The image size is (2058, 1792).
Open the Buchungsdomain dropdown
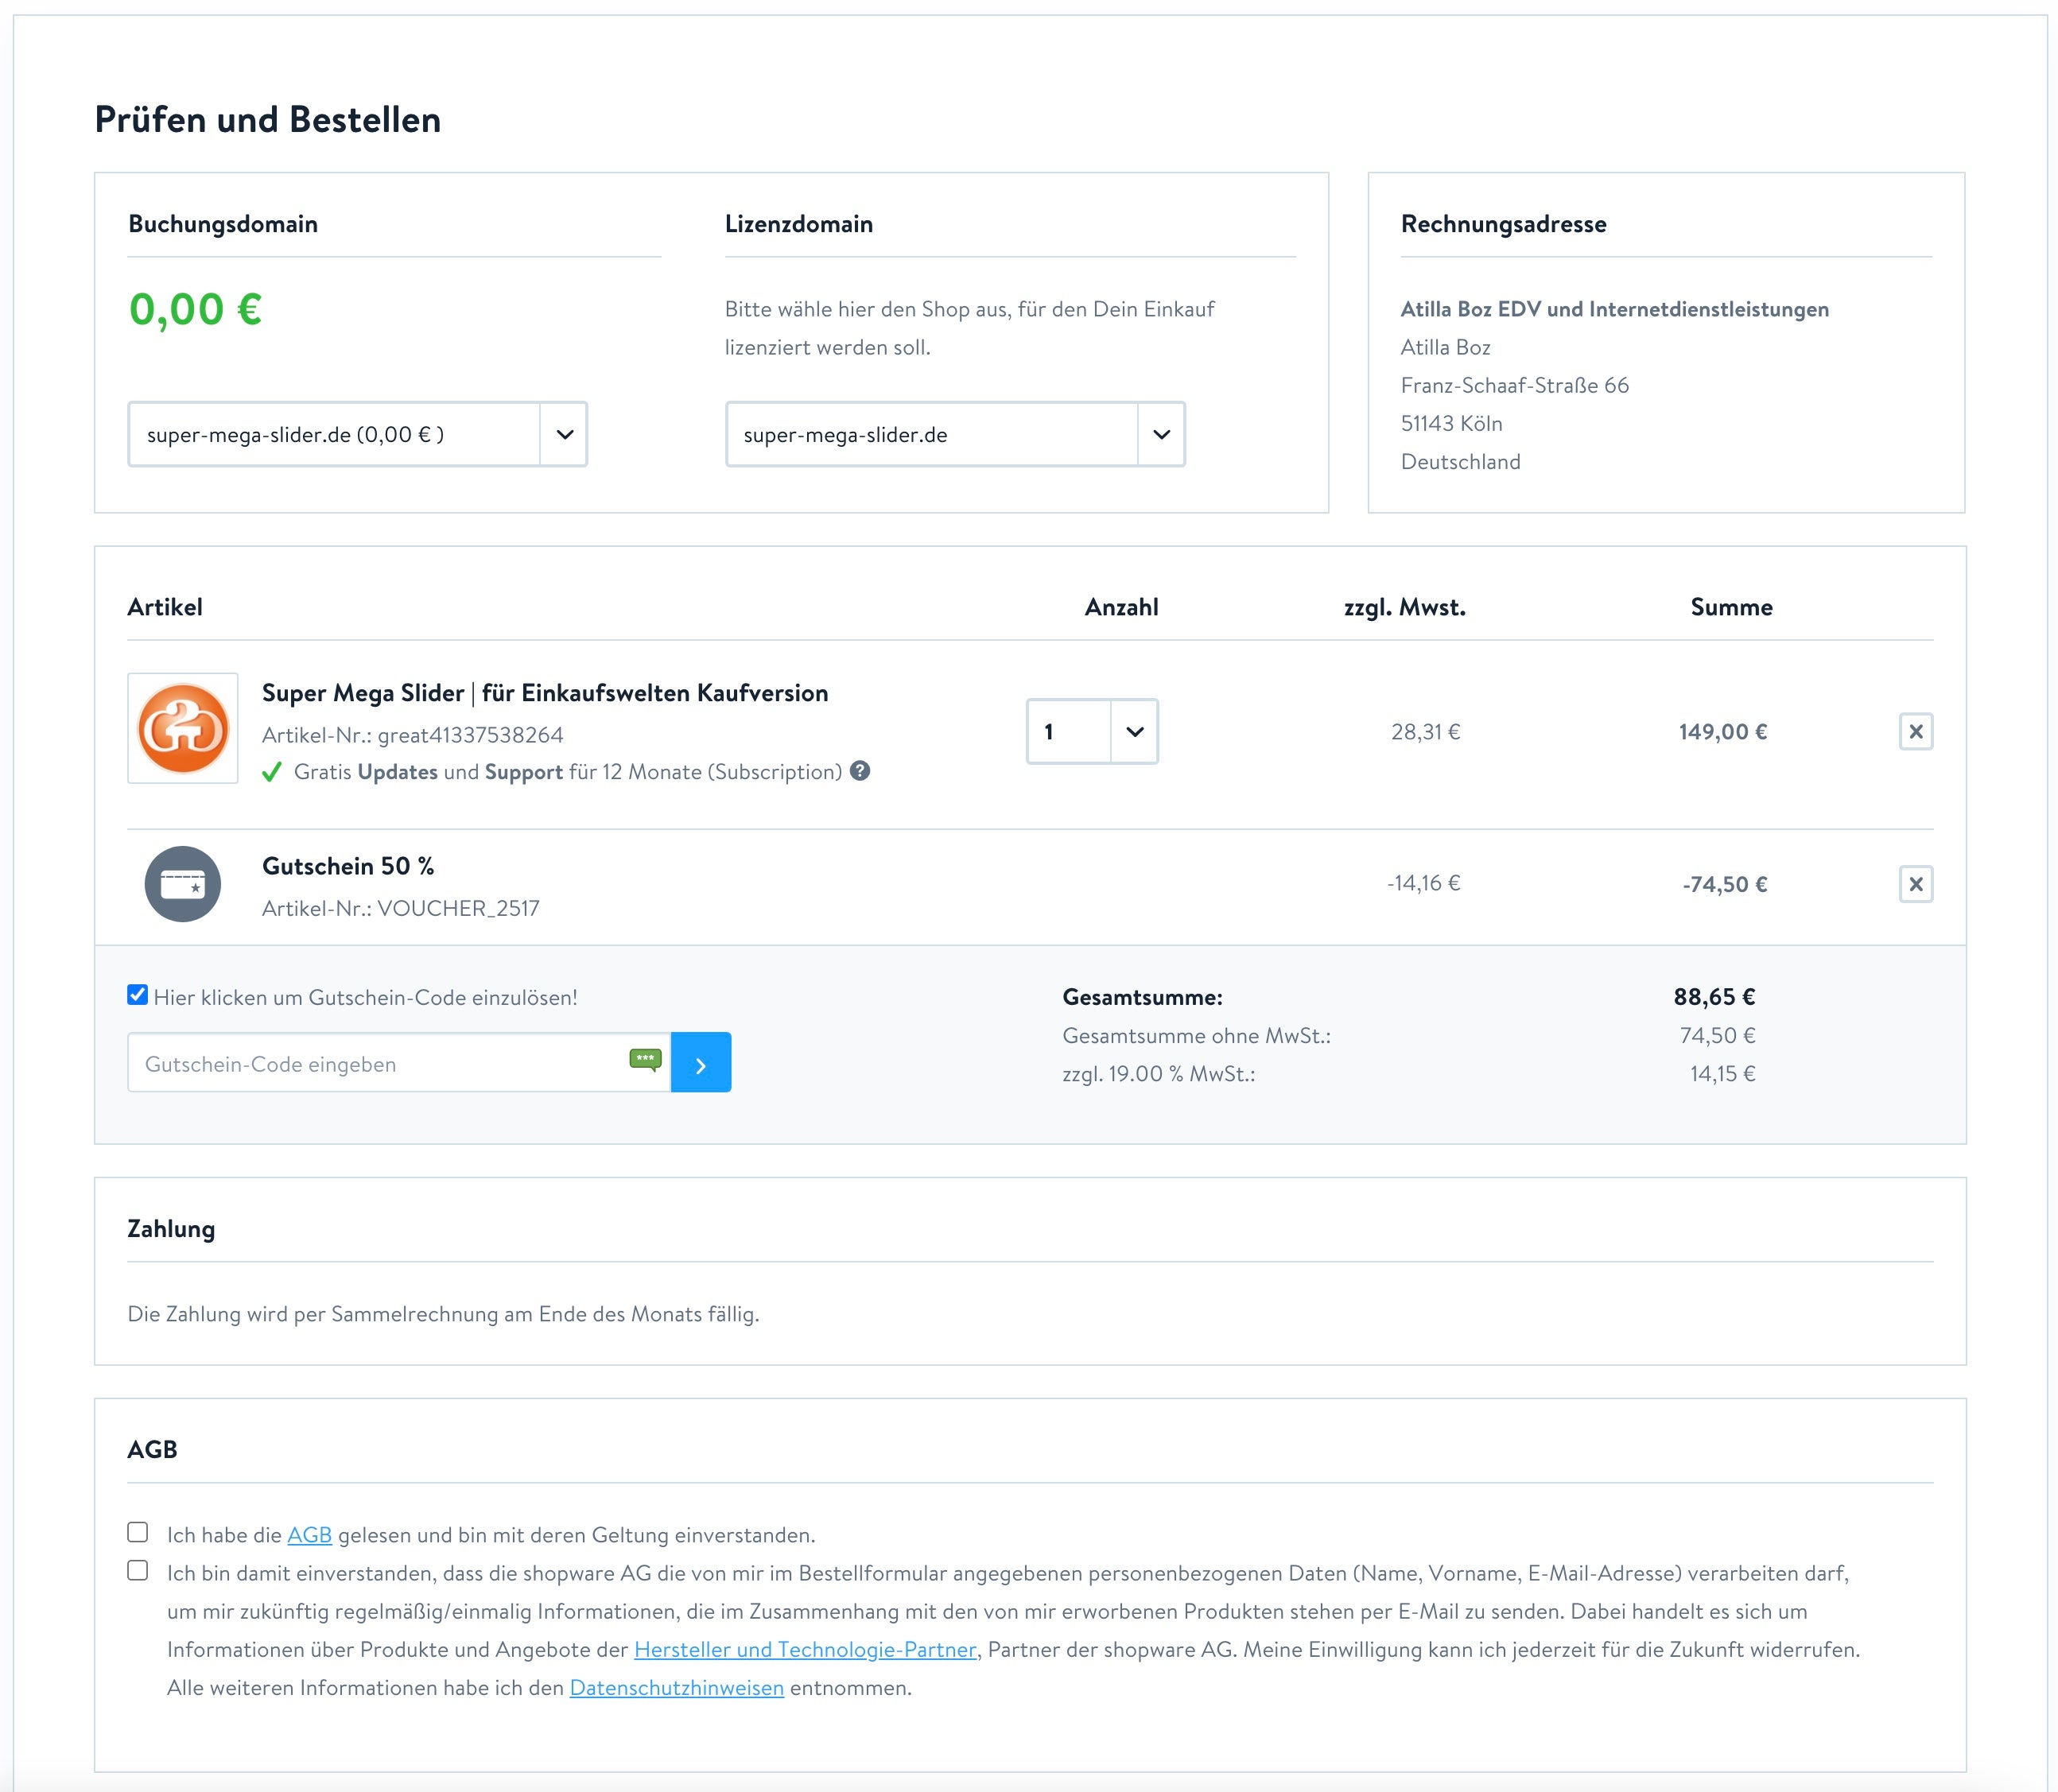pyautogui.click(x=357, y=434)
